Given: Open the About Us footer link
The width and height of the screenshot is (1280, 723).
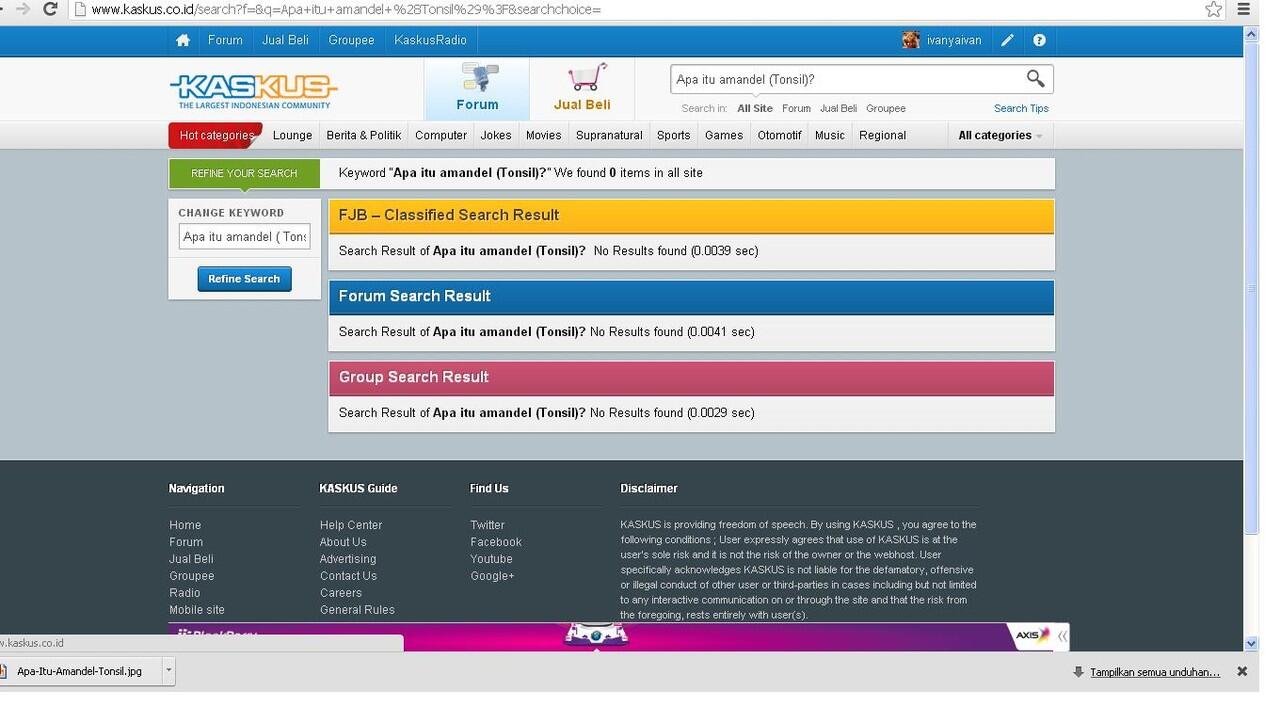Looking at the screenshot, I should coord(343,542).
